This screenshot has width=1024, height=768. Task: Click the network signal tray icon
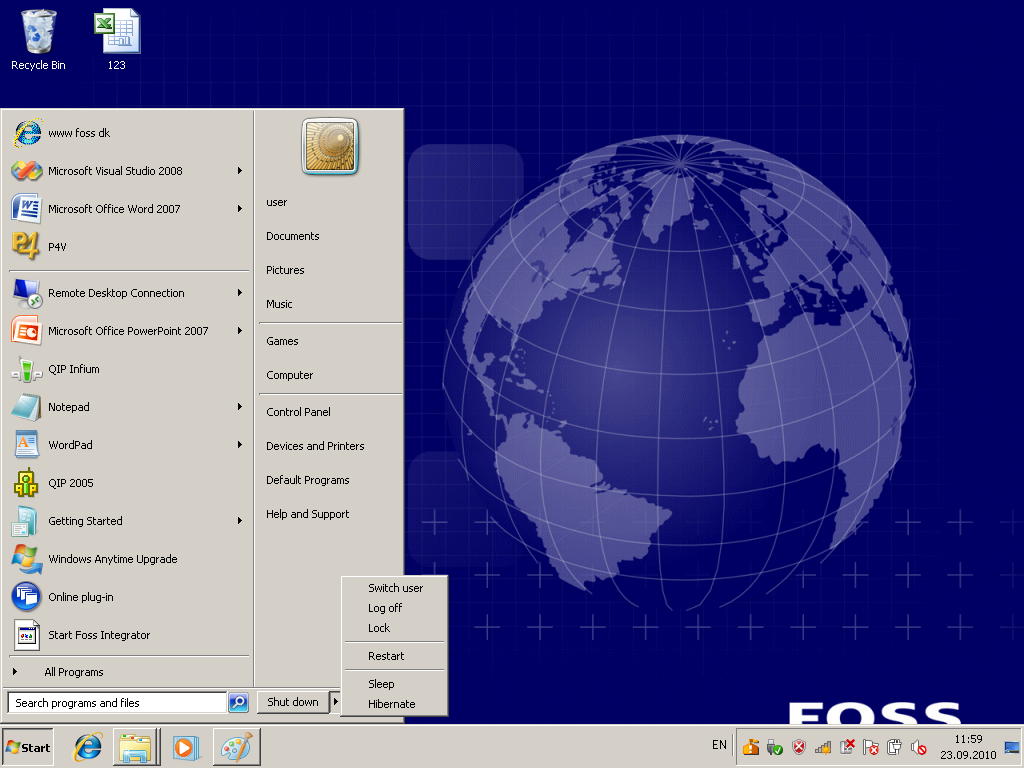pyautogui.click(x=823, y=746)
